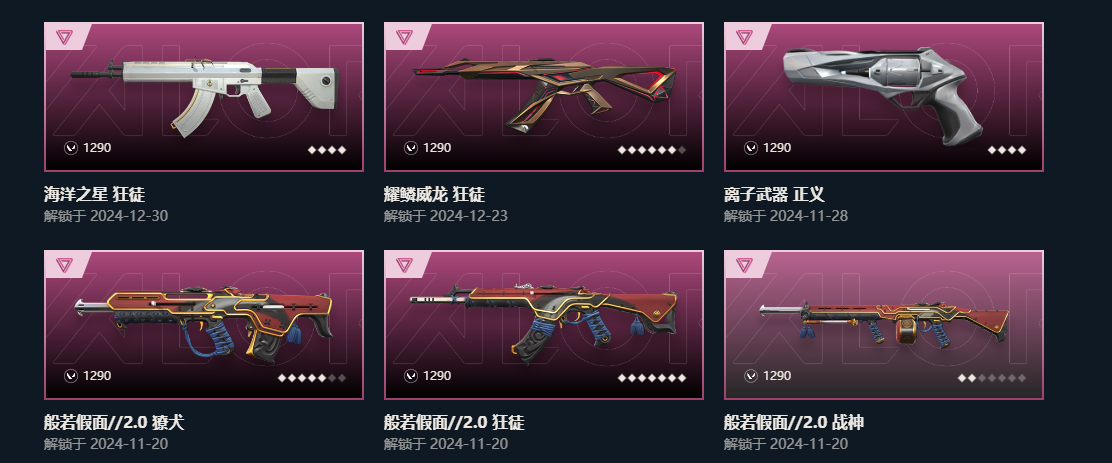Click the Valorant badge icon on 离子武器 正义 card

point(744,37)
